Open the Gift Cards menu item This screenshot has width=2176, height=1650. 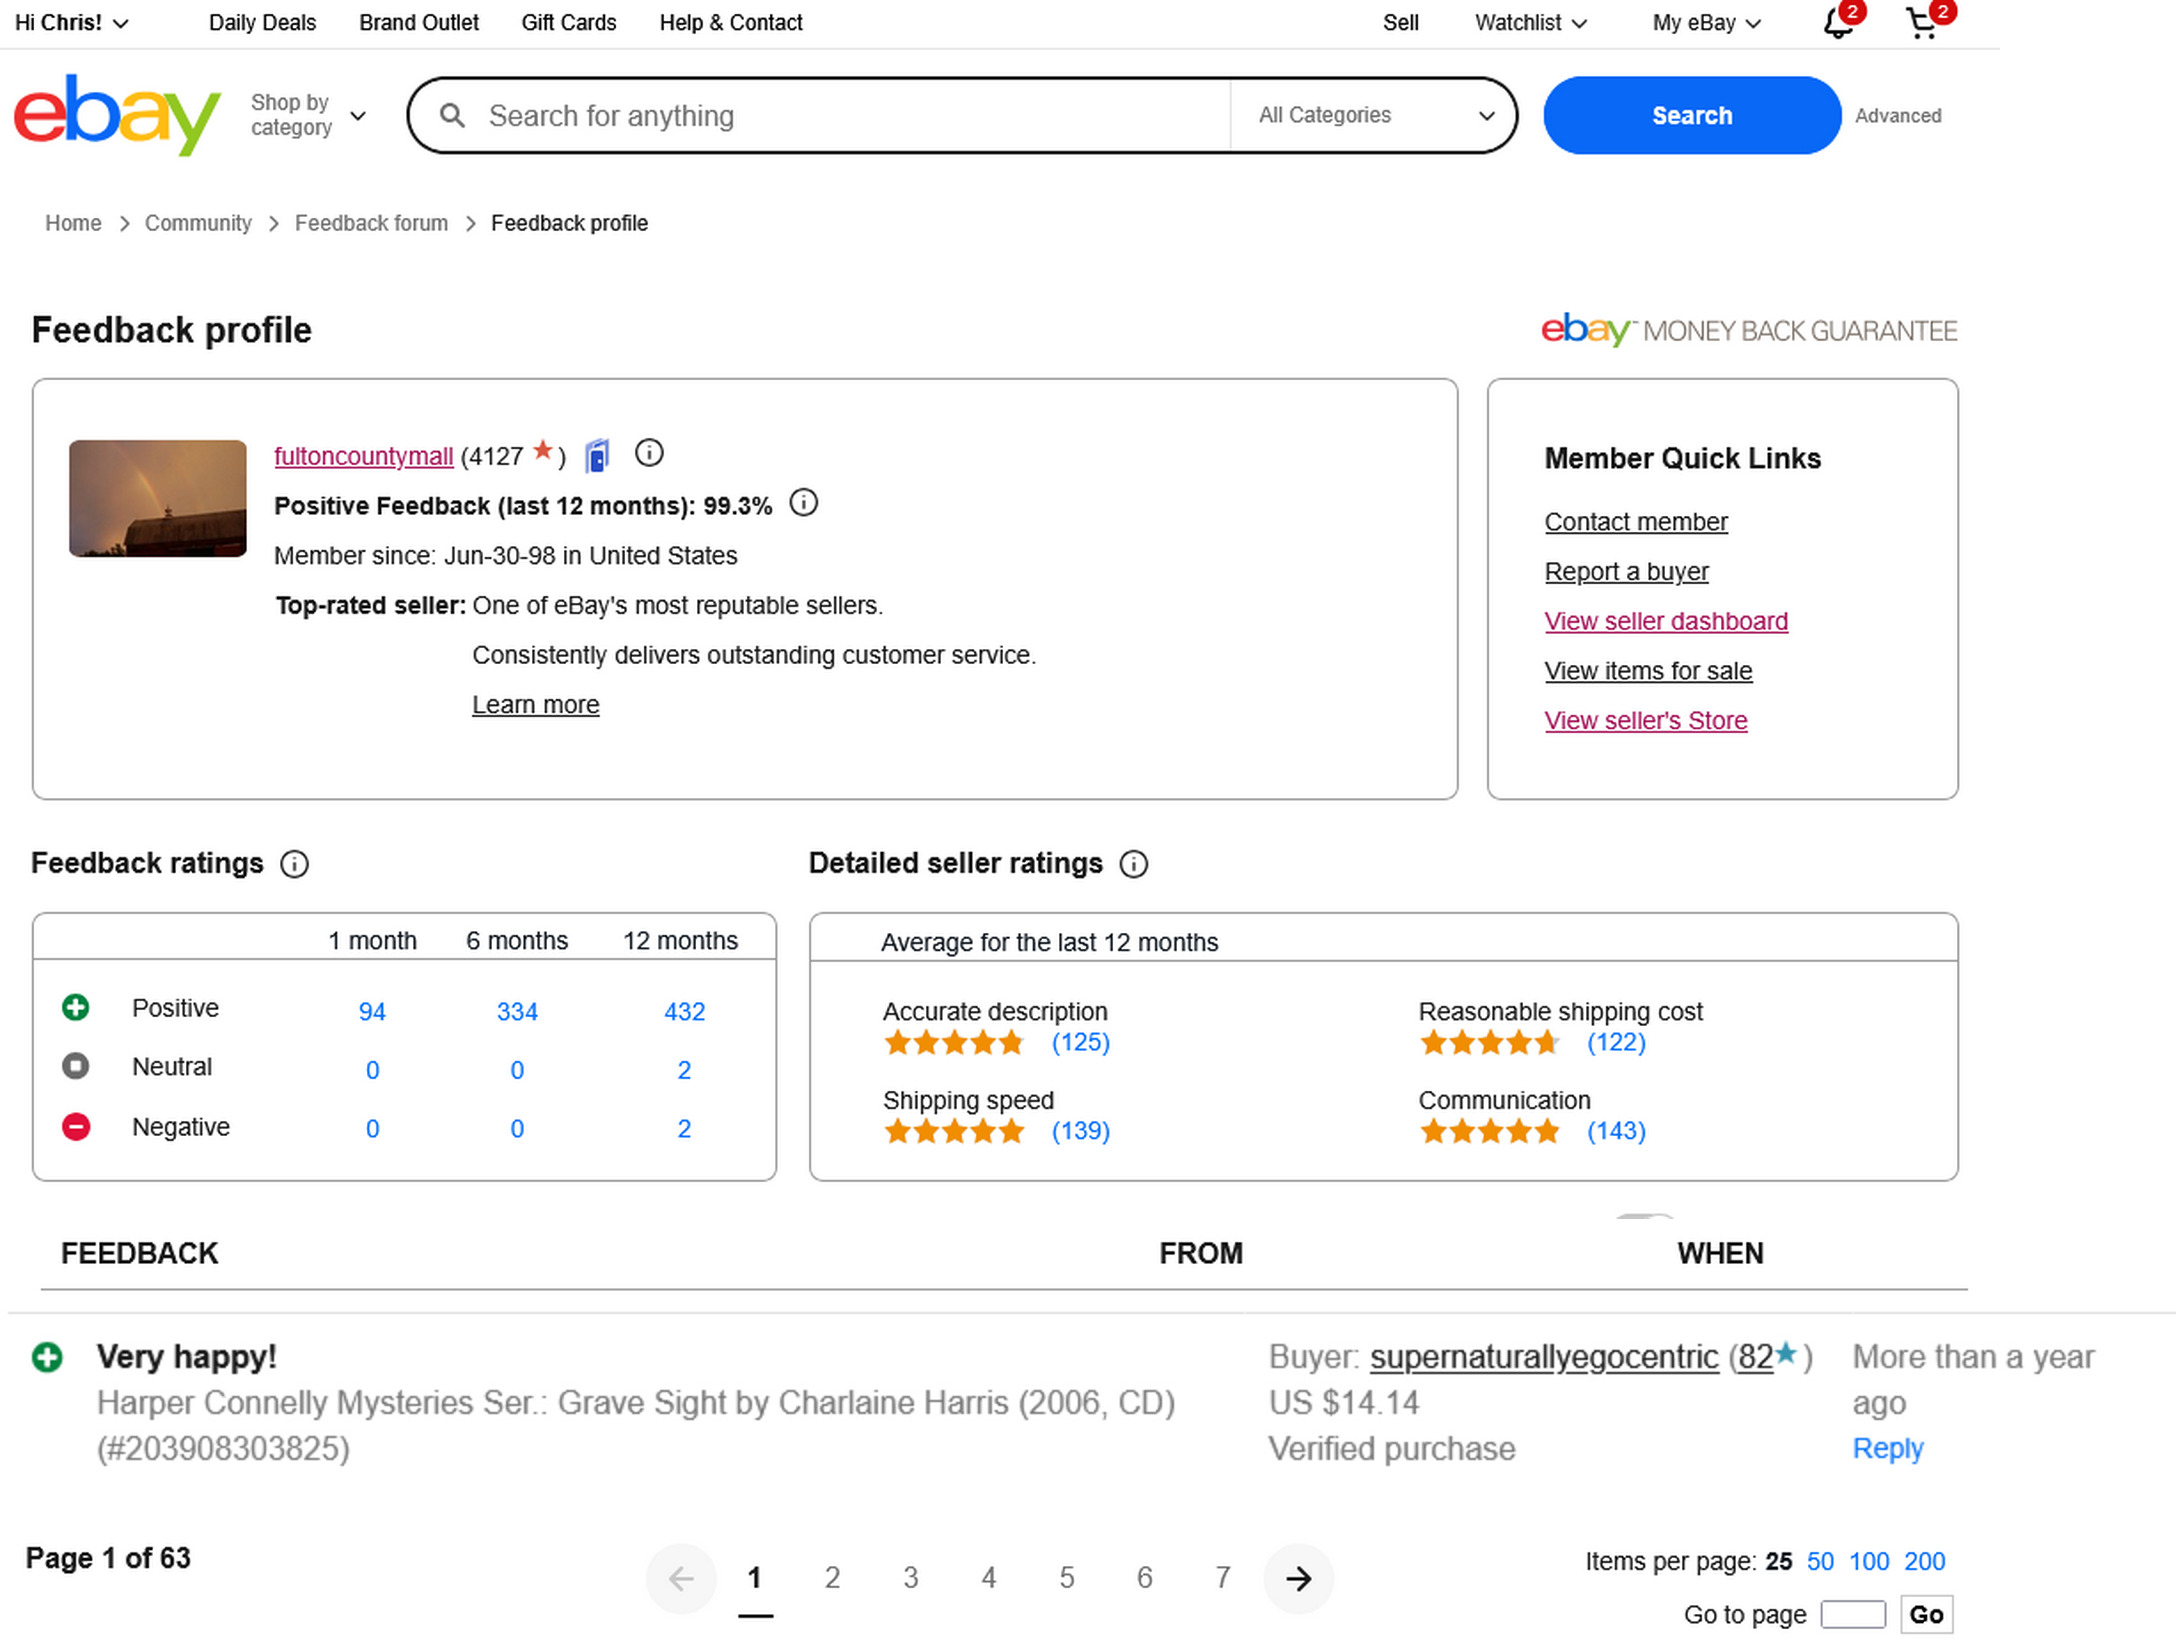click(568, 23)
